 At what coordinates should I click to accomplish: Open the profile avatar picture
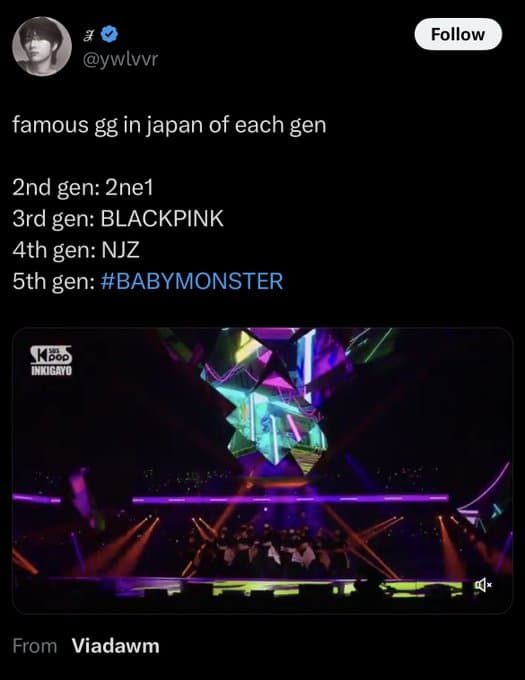42,46
